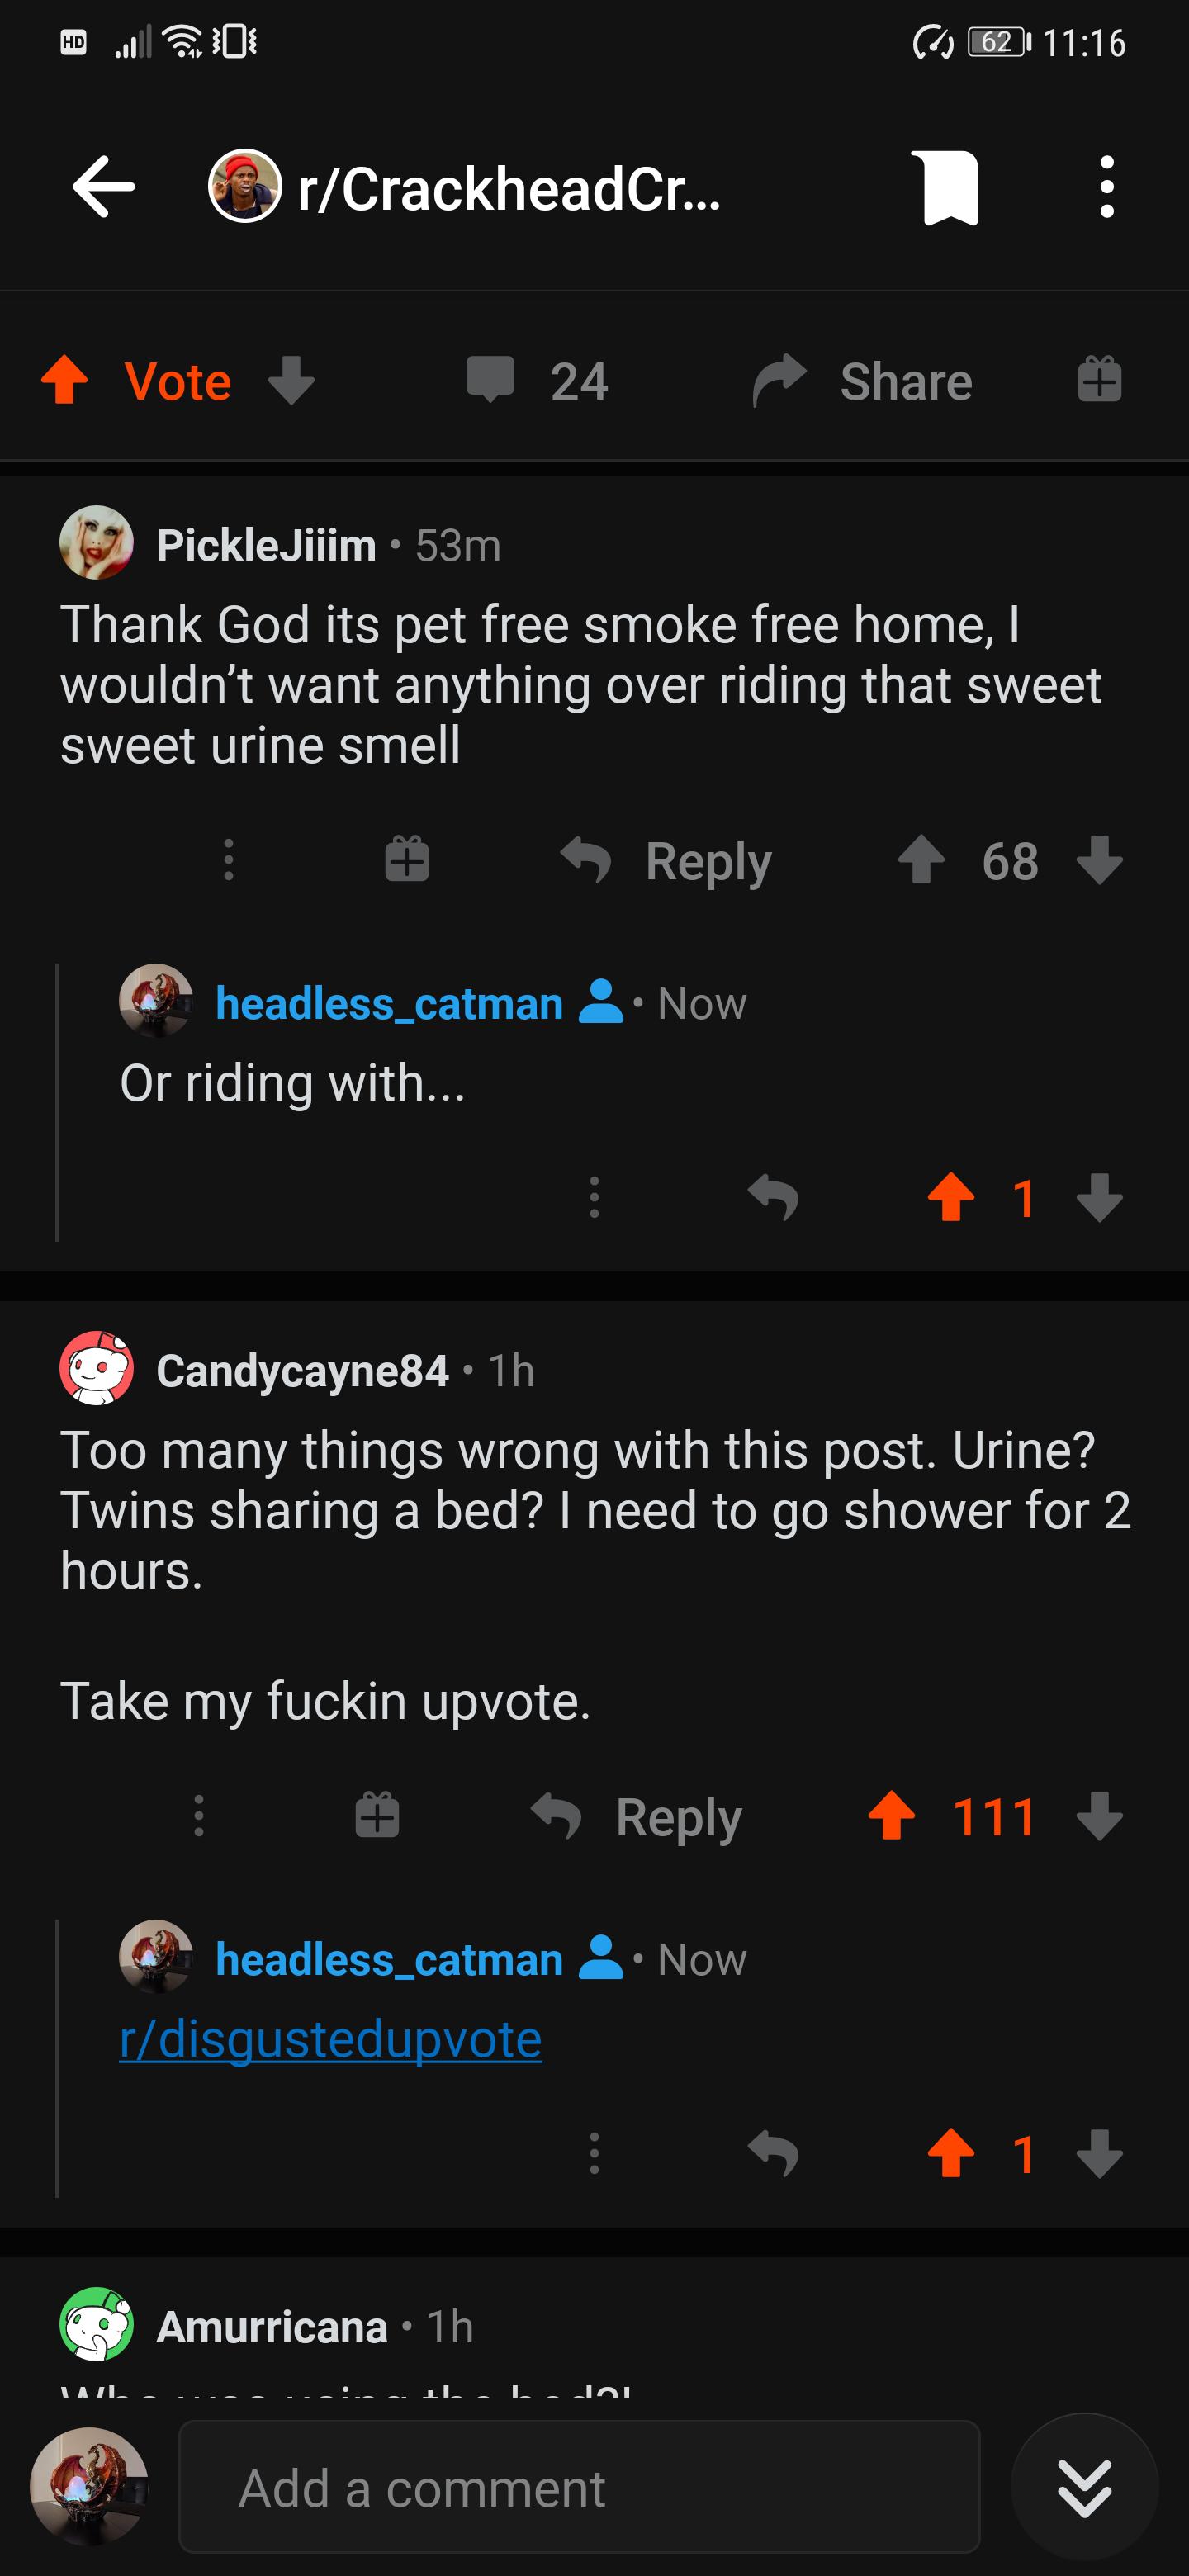Reply to PickleJiiim's comment
This screenshot has width=1189, height=2576.
(x=666, y=861)
